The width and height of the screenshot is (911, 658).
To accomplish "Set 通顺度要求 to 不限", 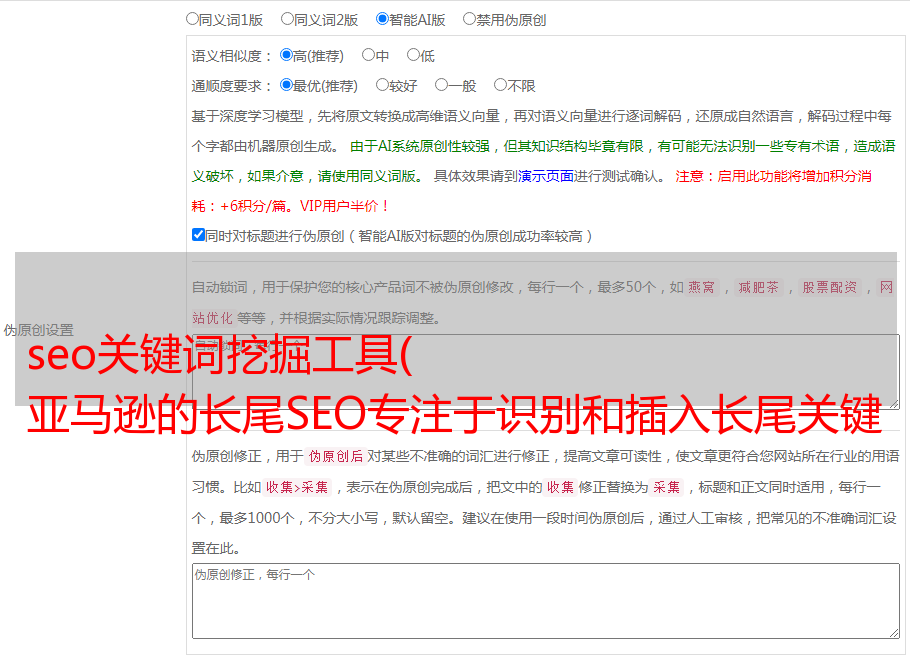I will 500,85.
